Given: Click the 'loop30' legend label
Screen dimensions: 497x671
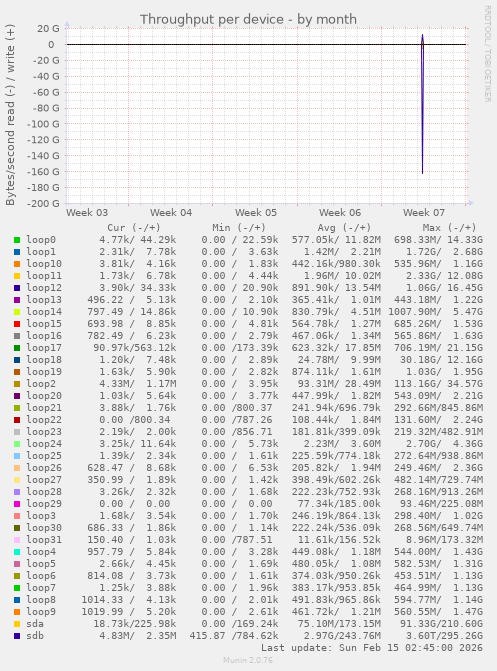Looking at the screenshot, I should [x=44, y=528].
